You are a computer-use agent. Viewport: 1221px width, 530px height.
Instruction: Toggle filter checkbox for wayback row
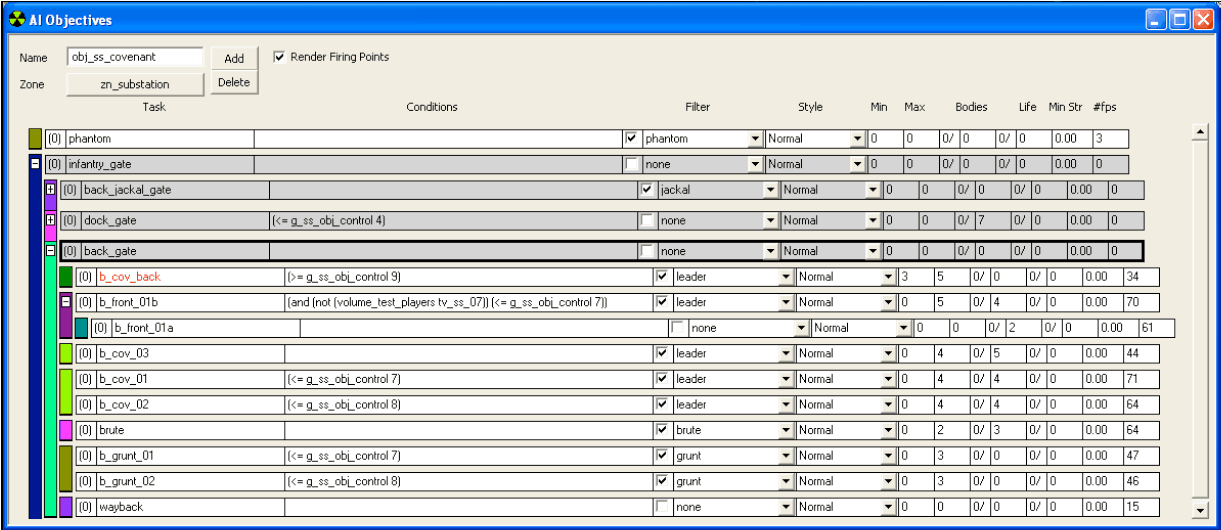[x=661, y=507]
